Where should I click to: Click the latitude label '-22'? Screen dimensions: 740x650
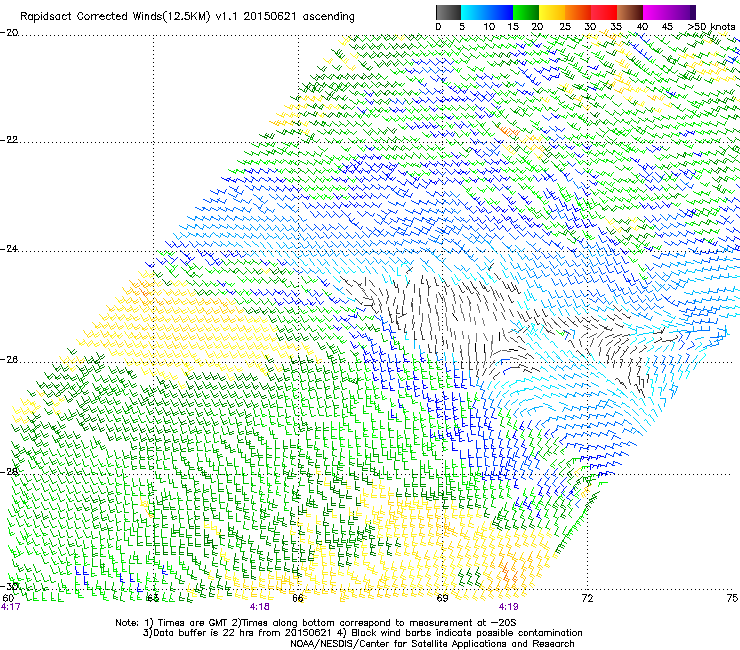click(x=9, y=139)
